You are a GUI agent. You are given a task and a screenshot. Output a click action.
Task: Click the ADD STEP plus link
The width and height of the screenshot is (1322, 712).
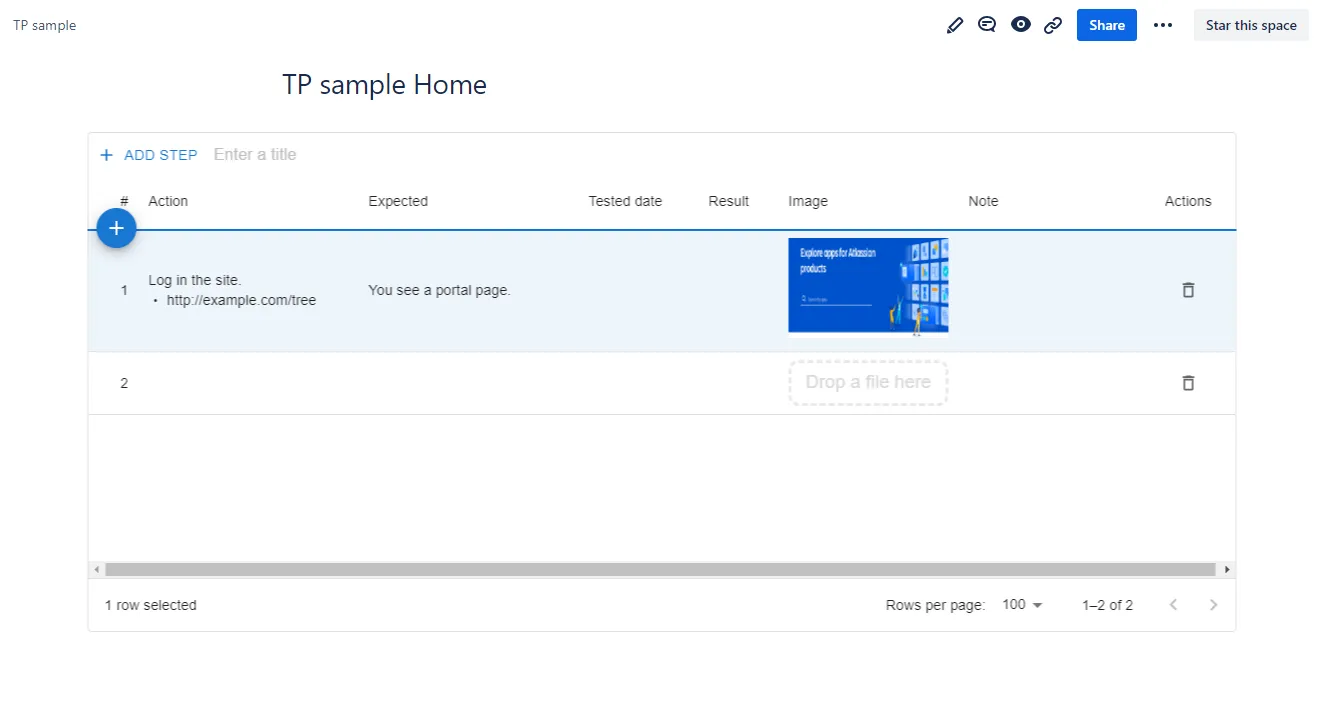coord(149,155)
